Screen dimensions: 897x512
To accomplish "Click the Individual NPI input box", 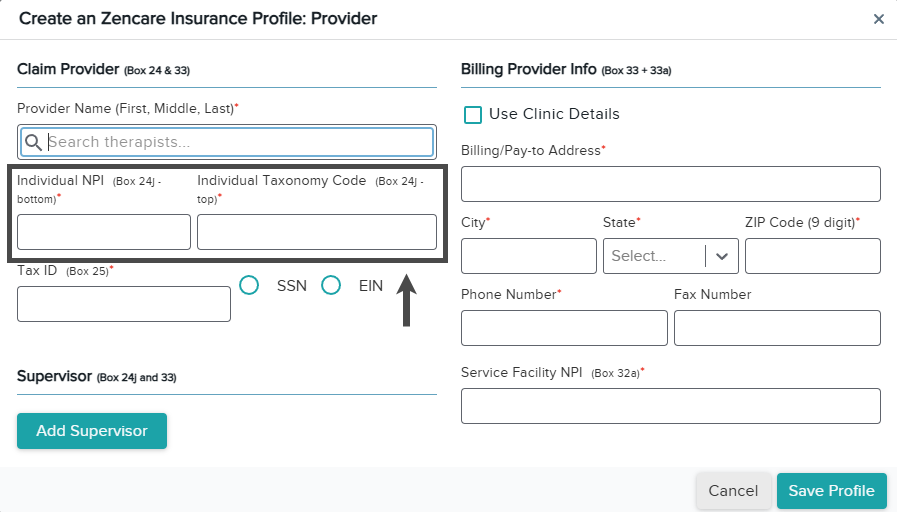I will point(104,232).
